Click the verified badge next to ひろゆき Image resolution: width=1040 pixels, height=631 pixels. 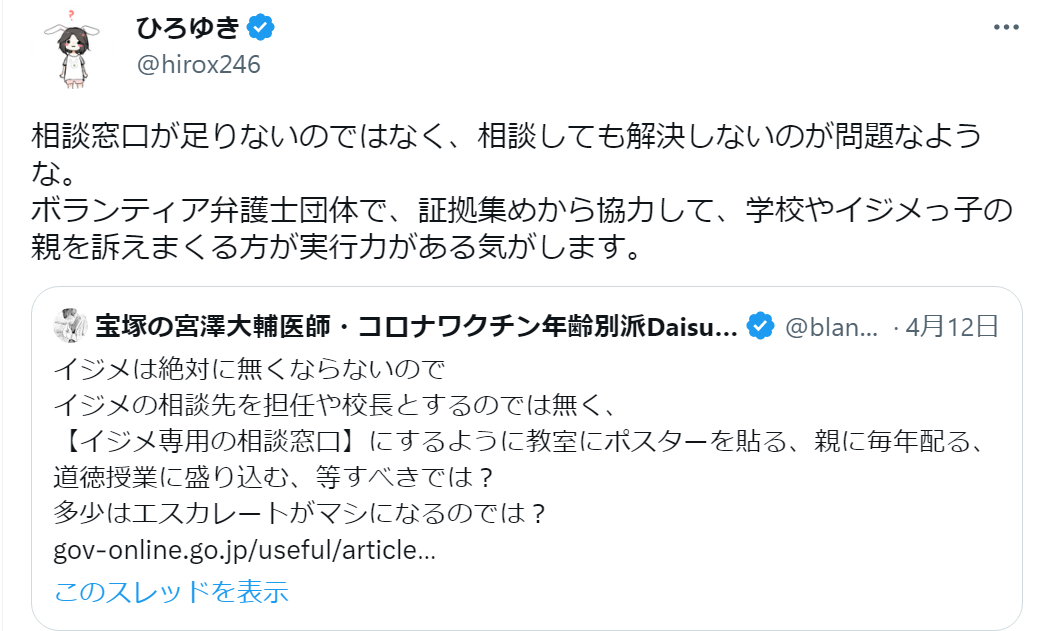click(x=259, y=28)
